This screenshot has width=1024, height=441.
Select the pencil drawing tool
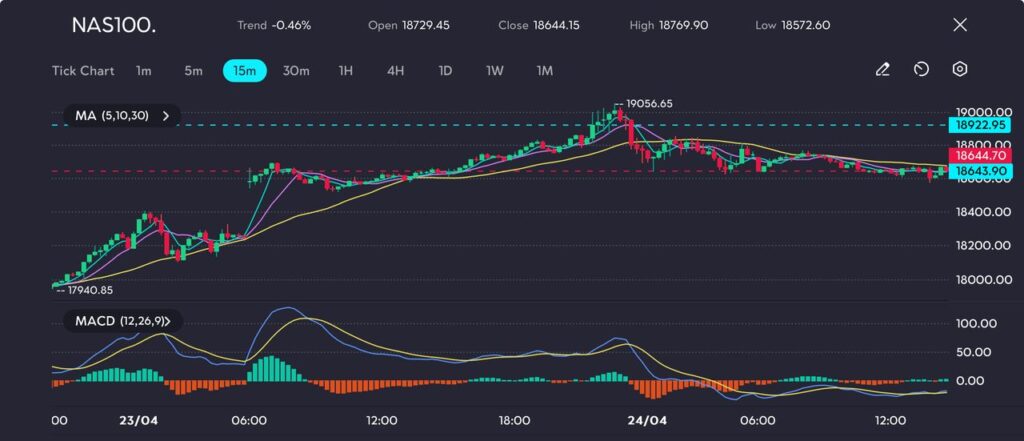tap(882, 70)
